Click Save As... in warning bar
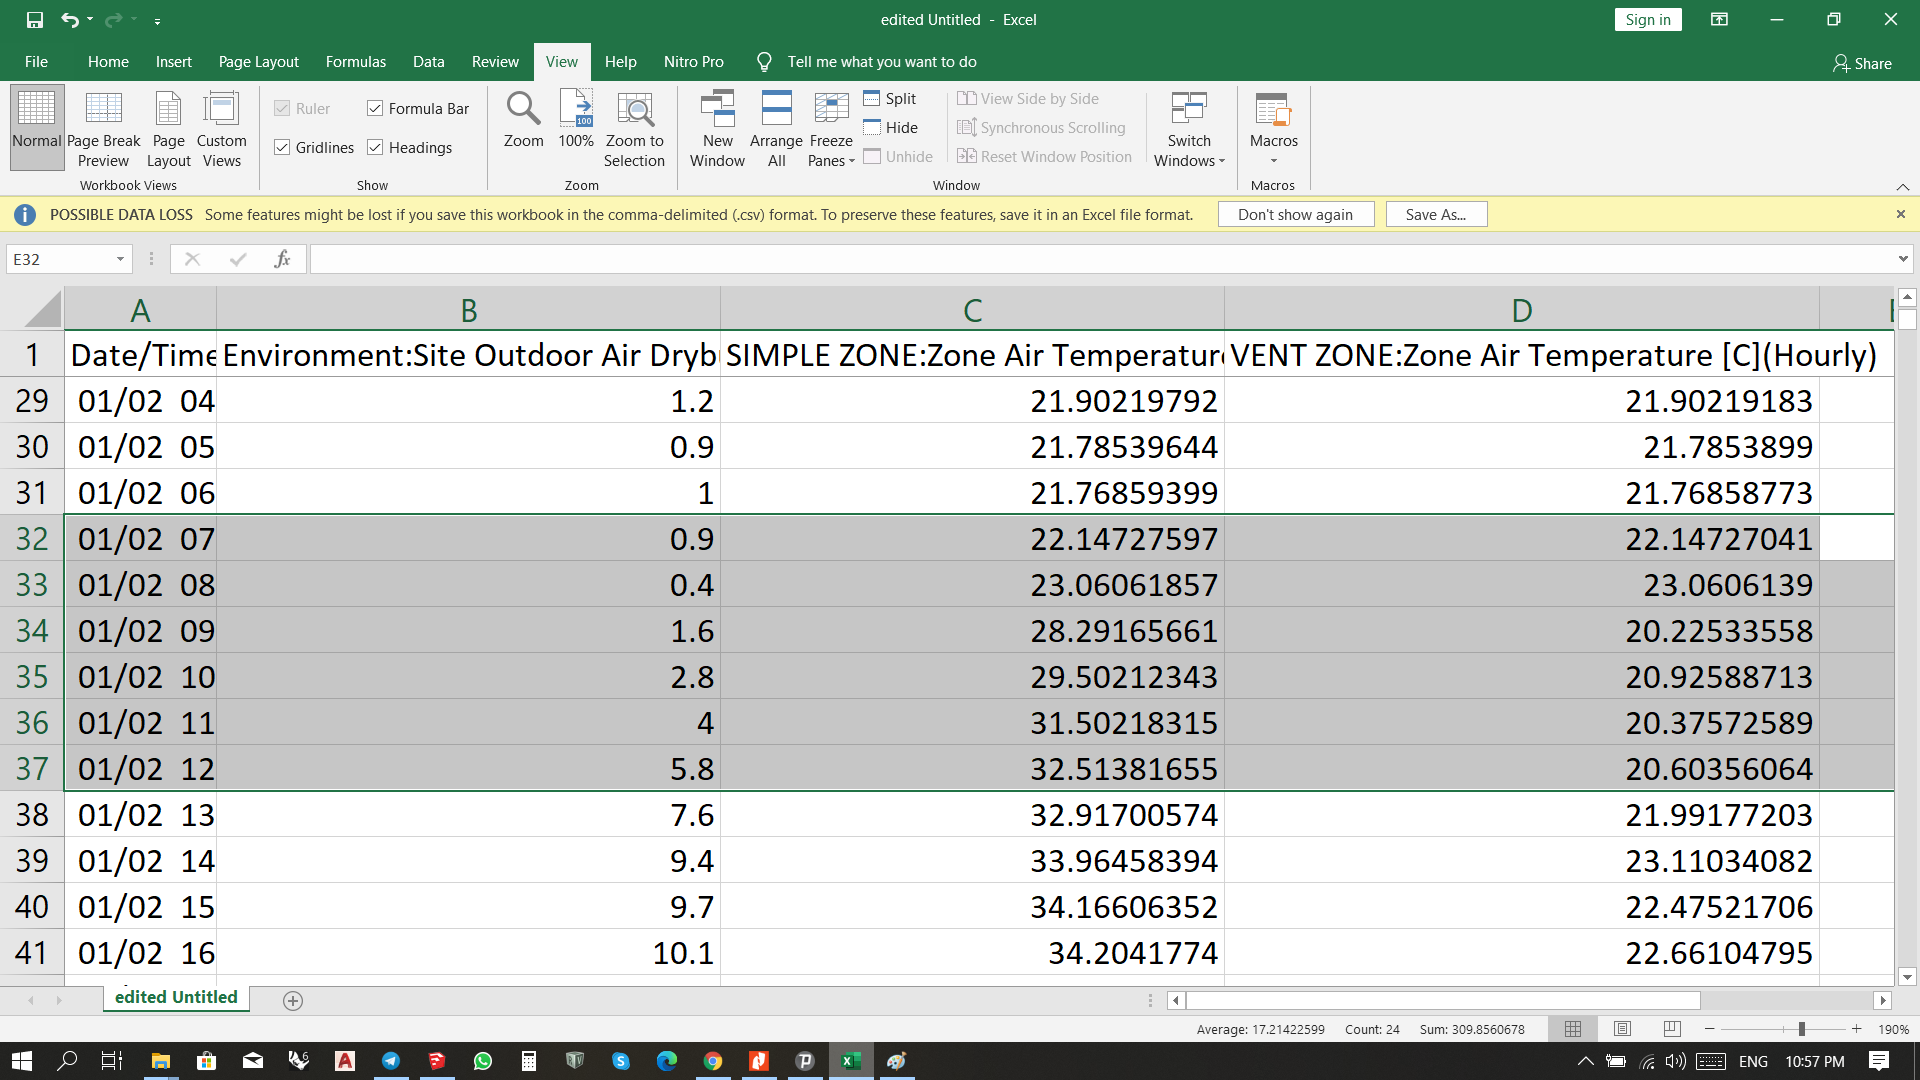 tap(1435, 214)
